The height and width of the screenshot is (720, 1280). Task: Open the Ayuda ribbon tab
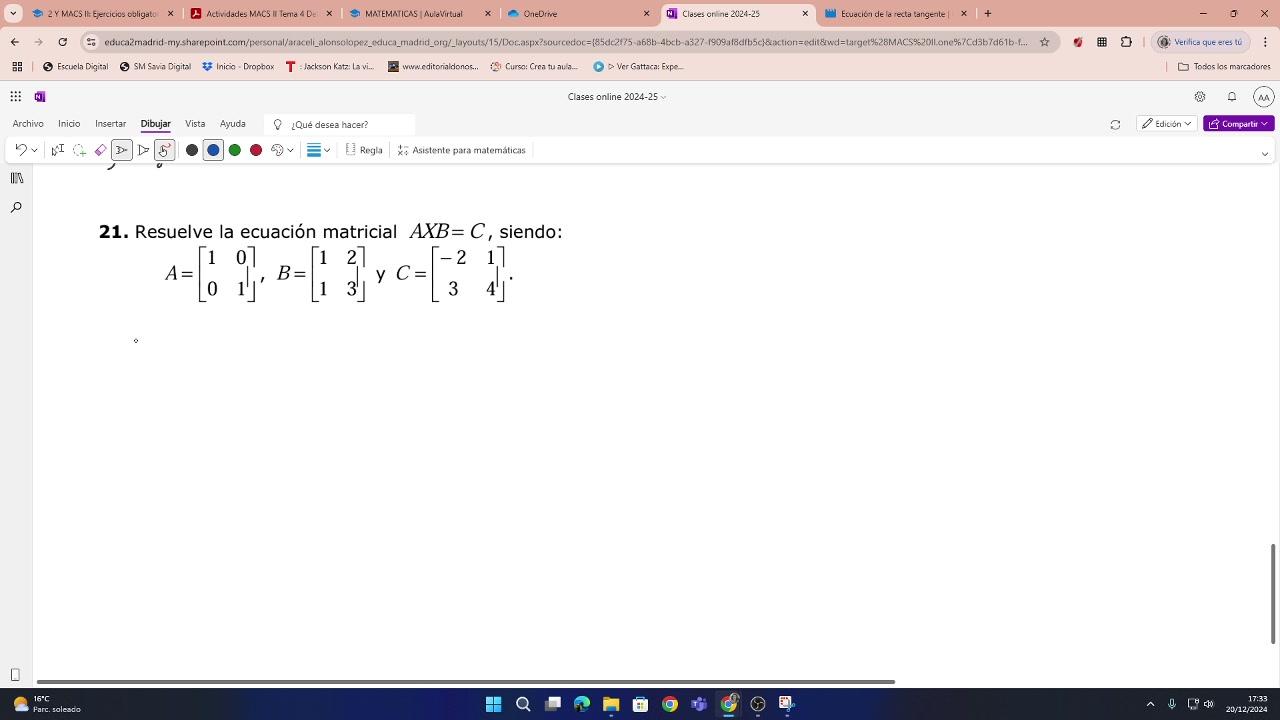233,124
